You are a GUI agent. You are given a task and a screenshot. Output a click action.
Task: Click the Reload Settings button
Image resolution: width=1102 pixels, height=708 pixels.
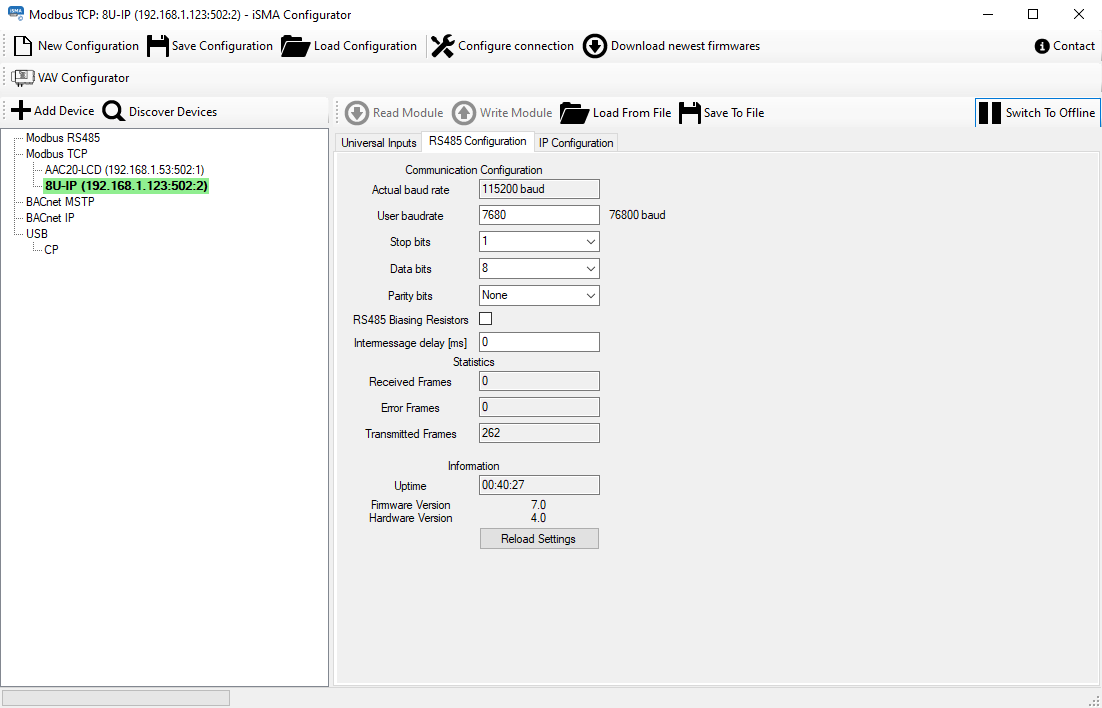539,538
